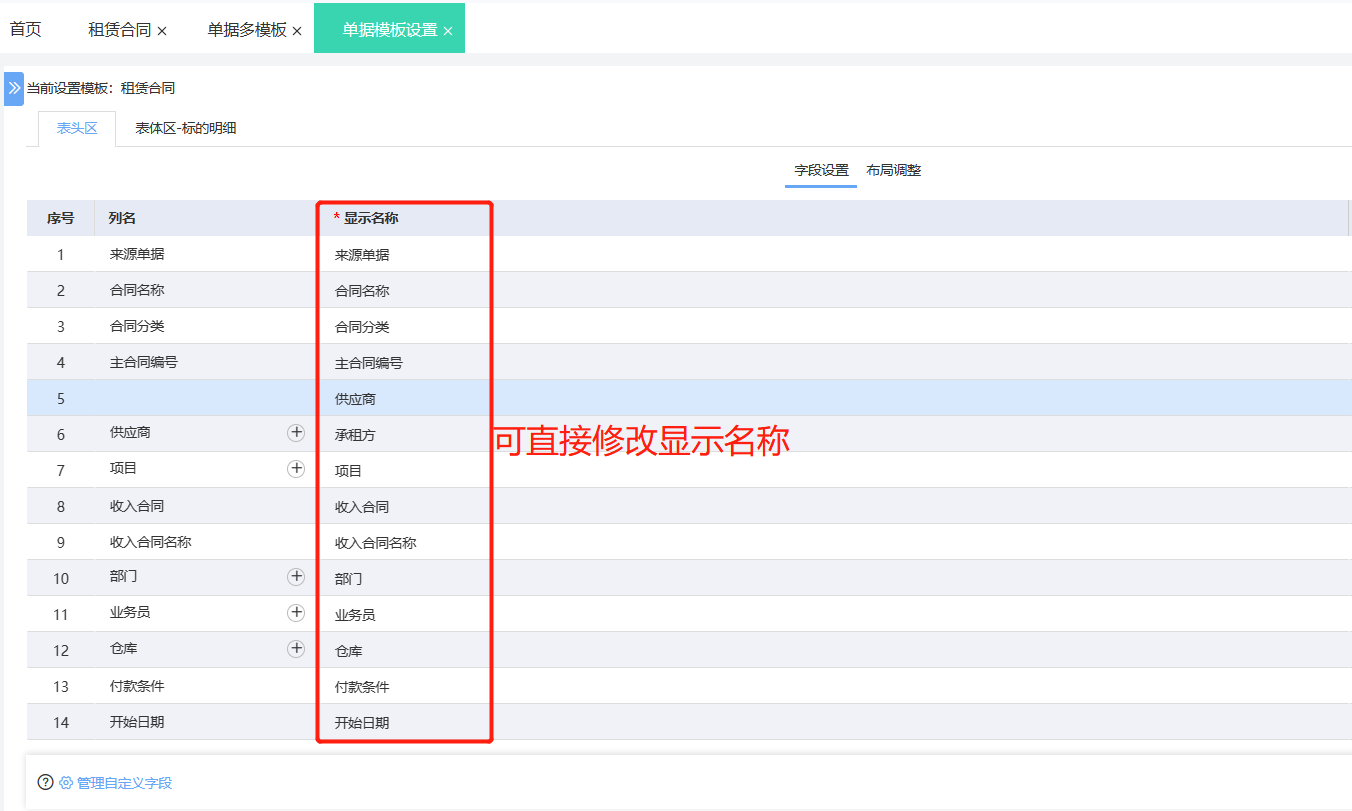Open 管理自定义字段 link
This screenshot has height=811, width=1352.
click(x=124, y=783)
